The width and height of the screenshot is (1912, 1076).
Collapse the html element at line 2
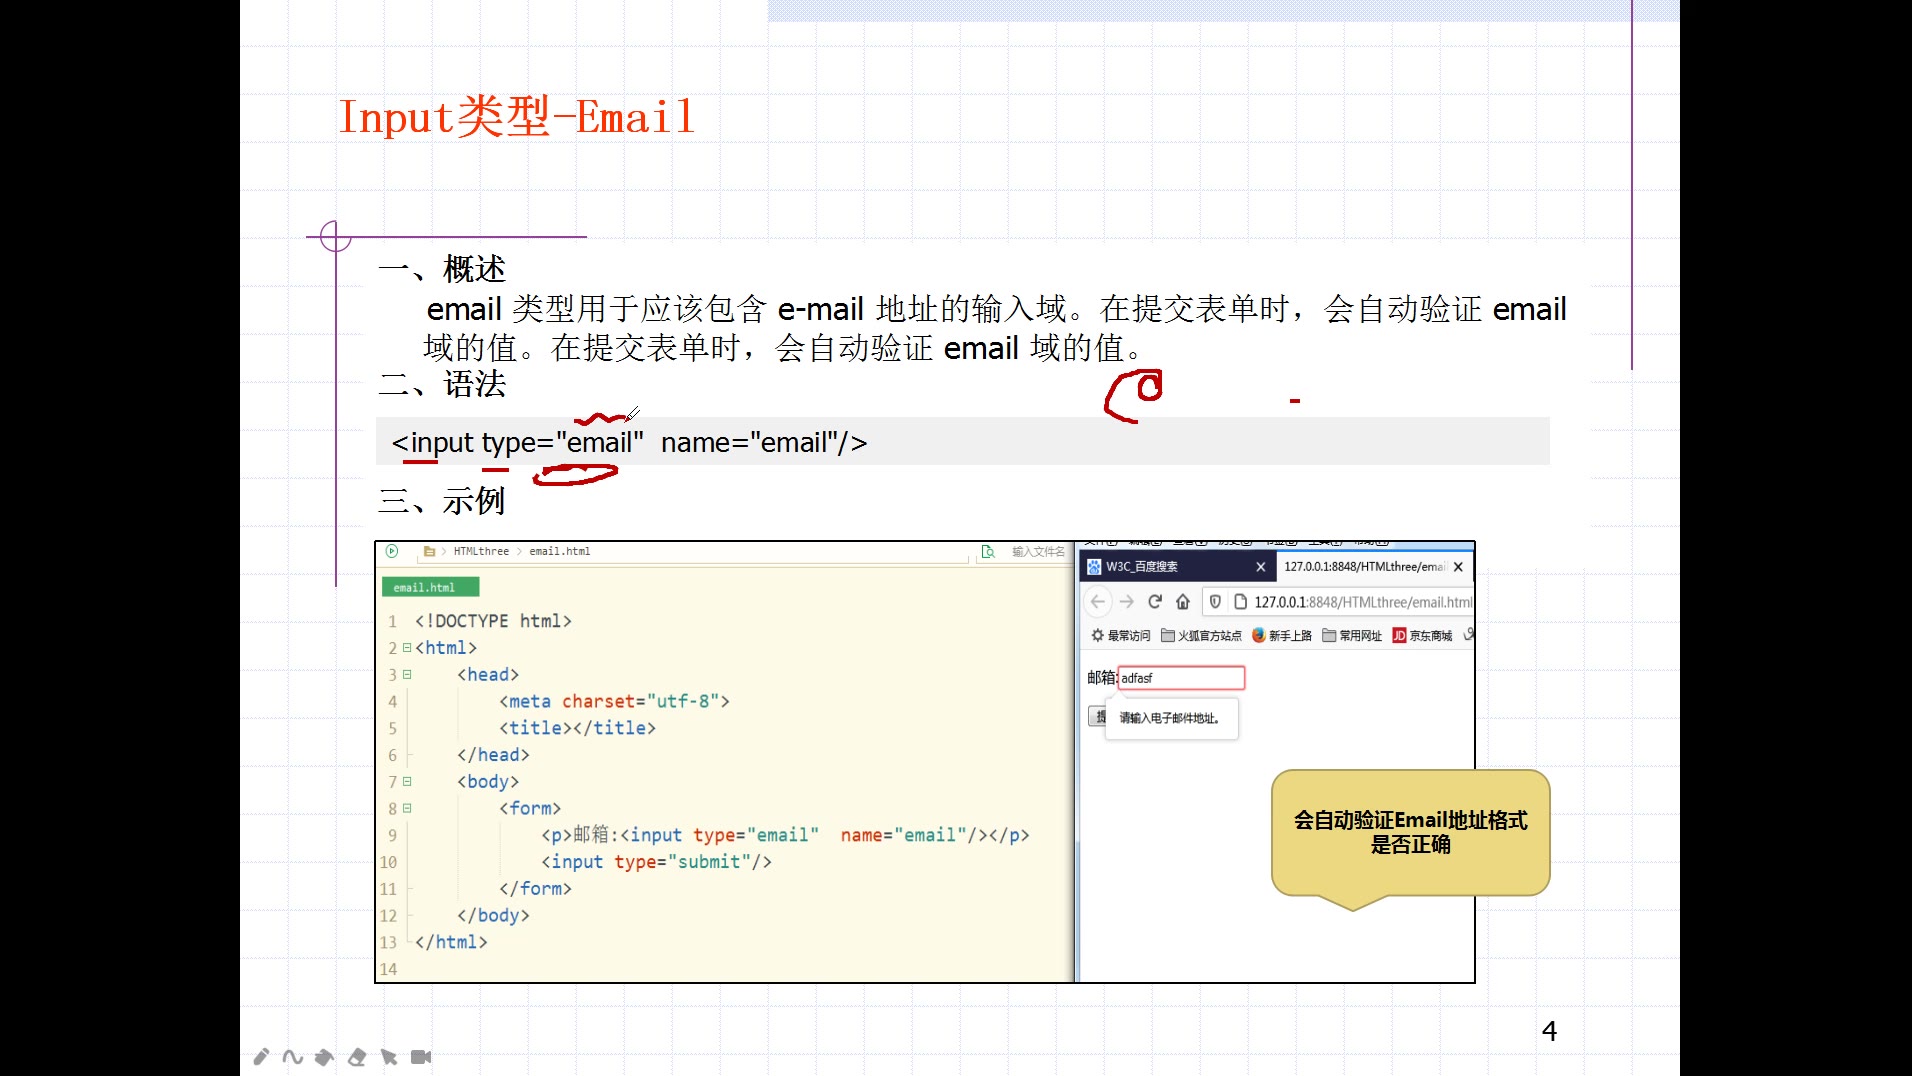[x=405, y=647]
